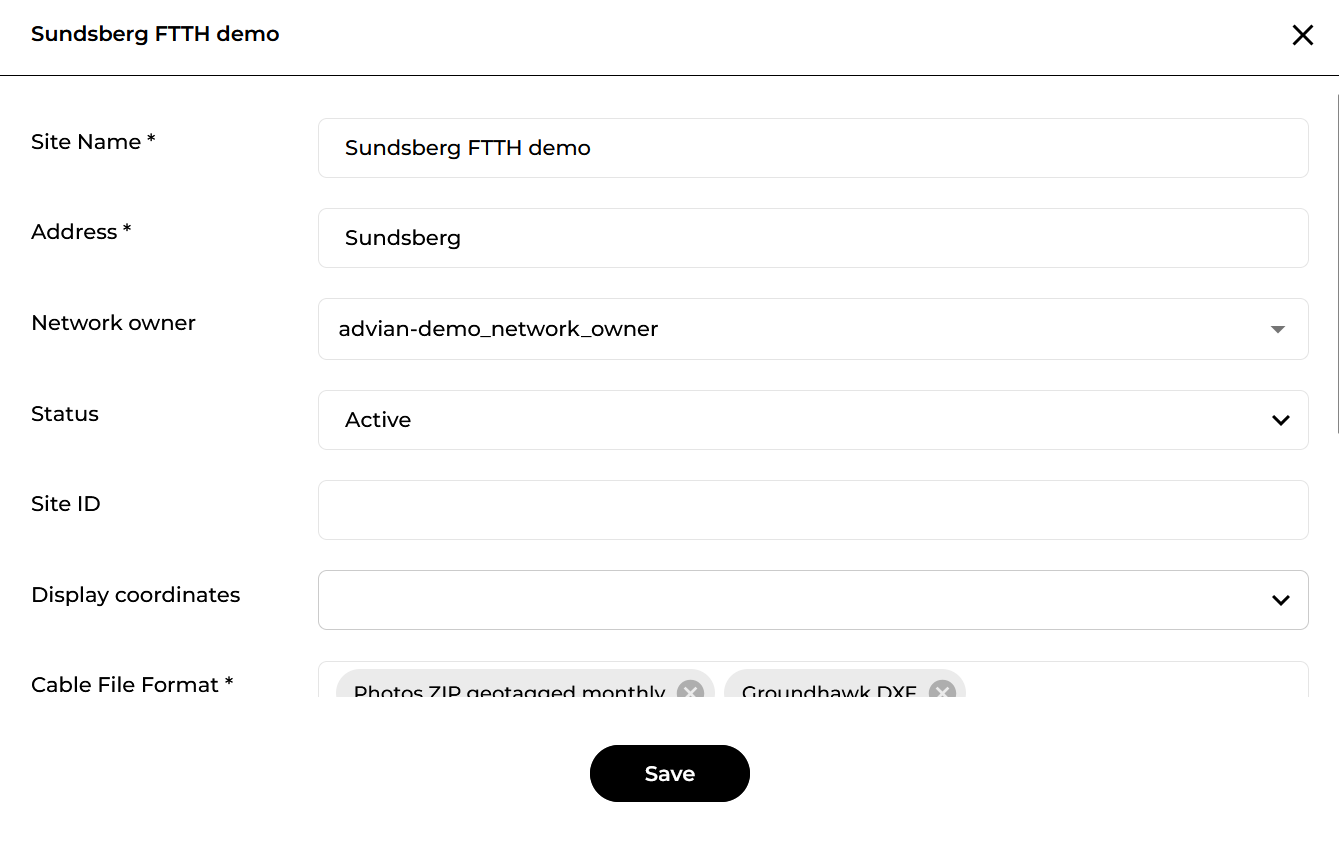1339x843 pixels.
Task: Remove the "Groundhawk DXF" file format tag
Action: (941, 690)
